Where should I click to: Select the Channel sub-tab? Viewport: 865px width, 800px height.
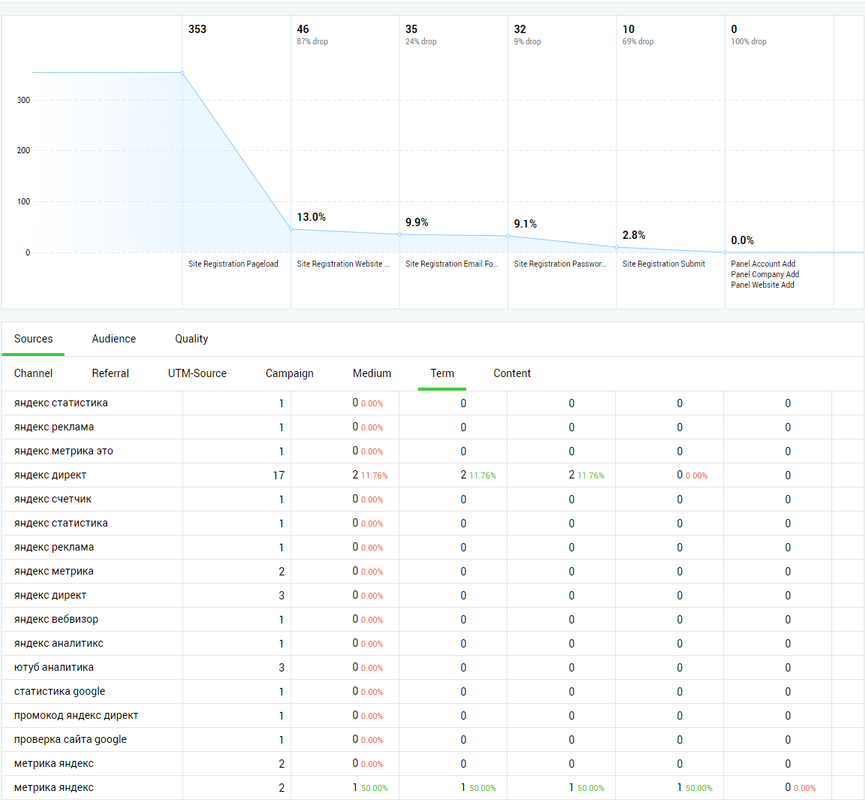[33, 374]
